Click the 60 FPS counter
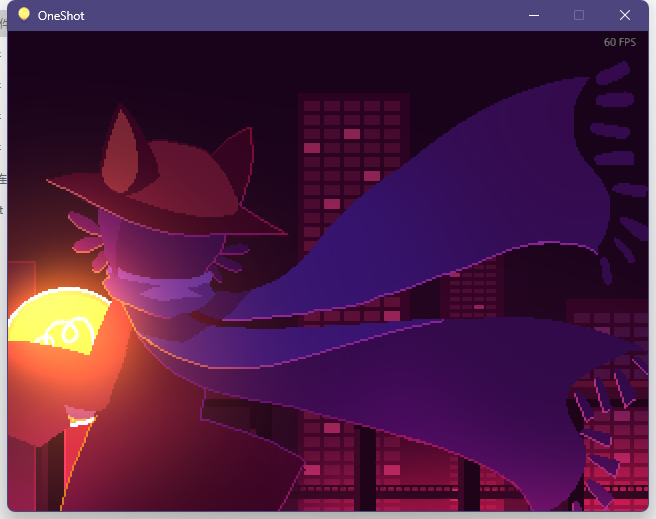The width and height of the screenshot is (656, 519). [619, 42]
